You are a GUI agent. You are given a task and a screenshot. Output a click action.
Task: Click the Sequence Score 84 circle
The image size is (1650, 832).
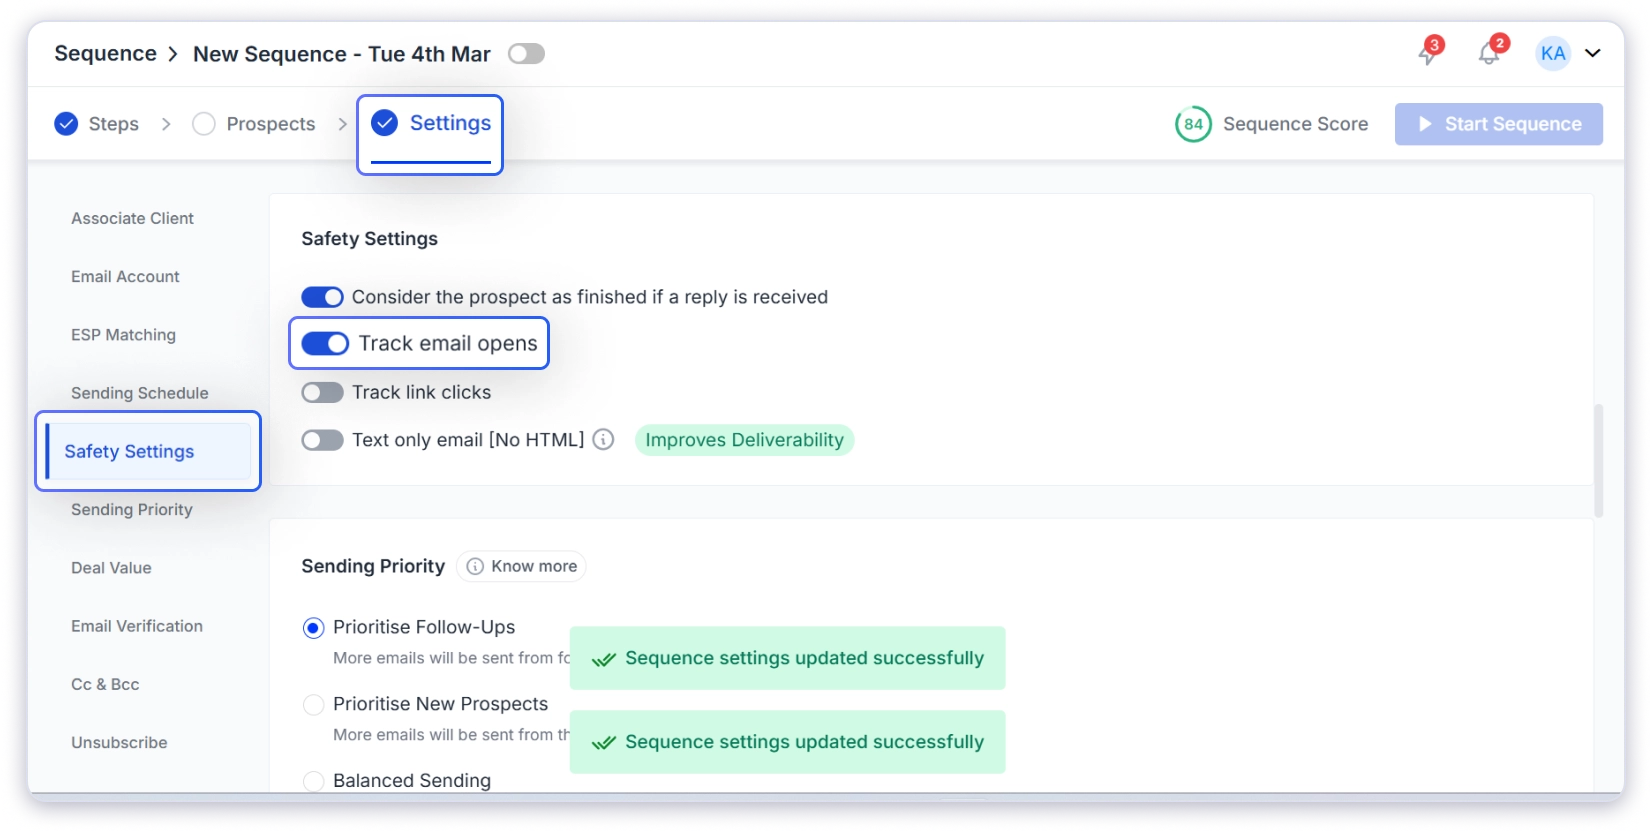(1193, 124)
